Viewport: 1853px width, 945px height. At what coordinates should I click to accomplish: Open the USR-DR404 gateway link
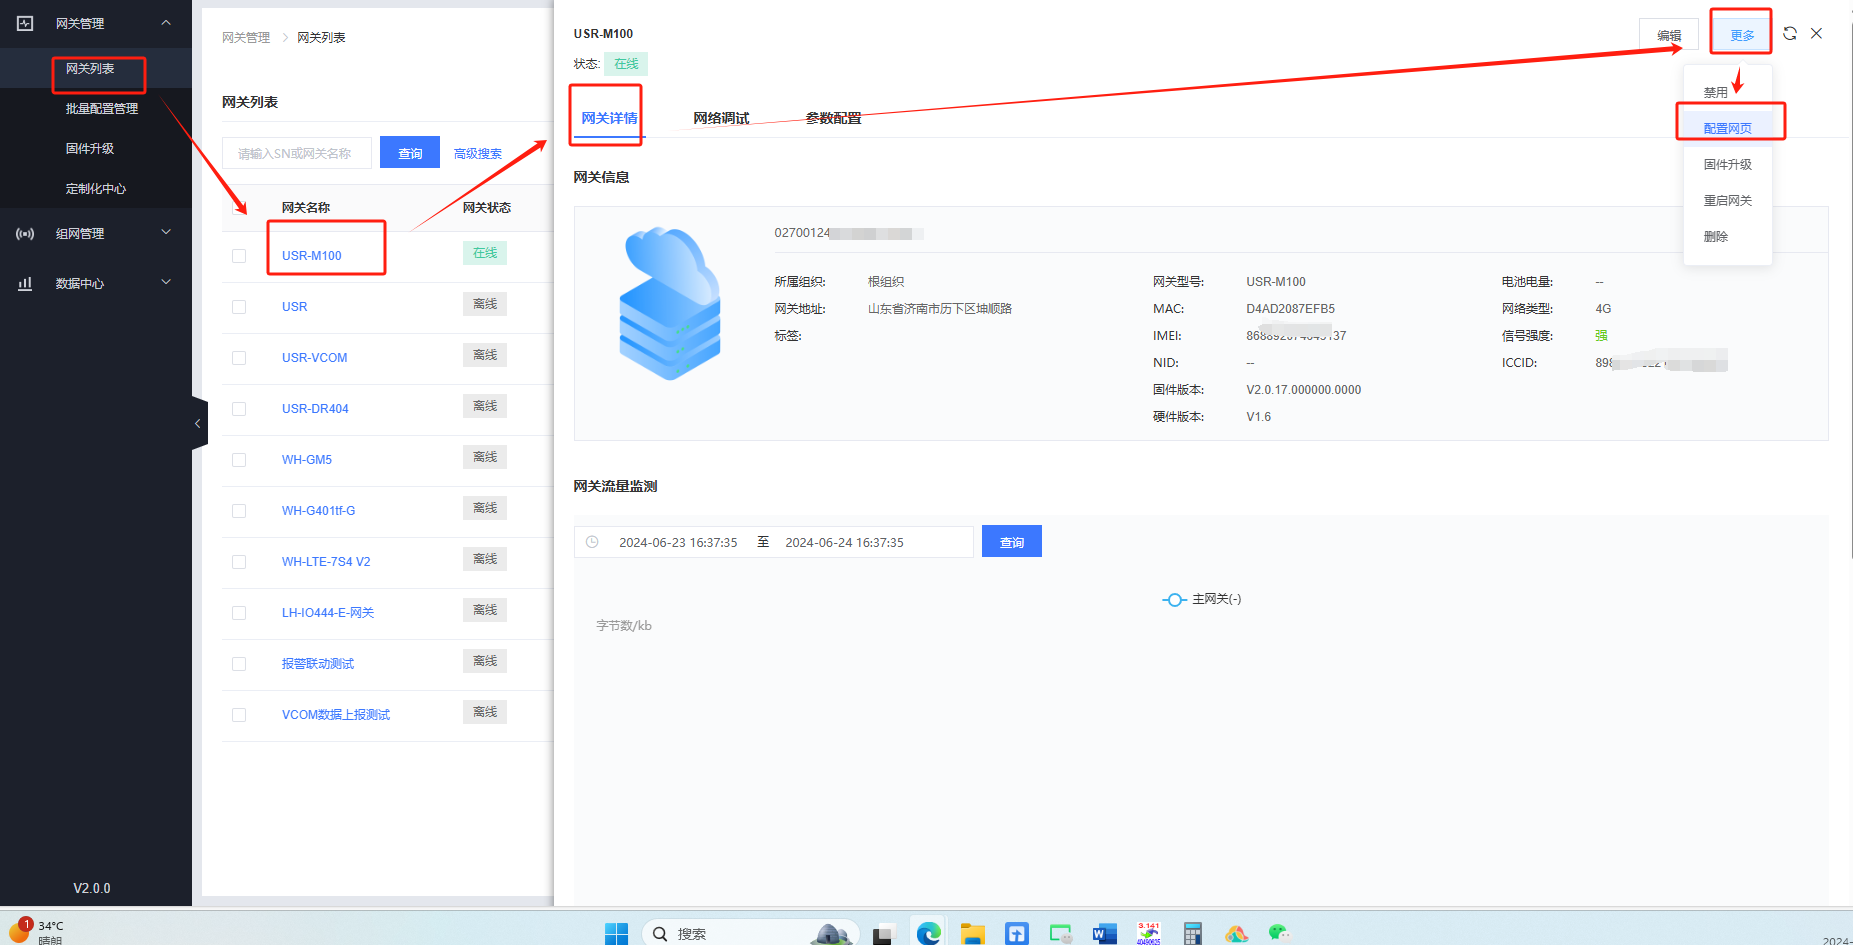315,409
